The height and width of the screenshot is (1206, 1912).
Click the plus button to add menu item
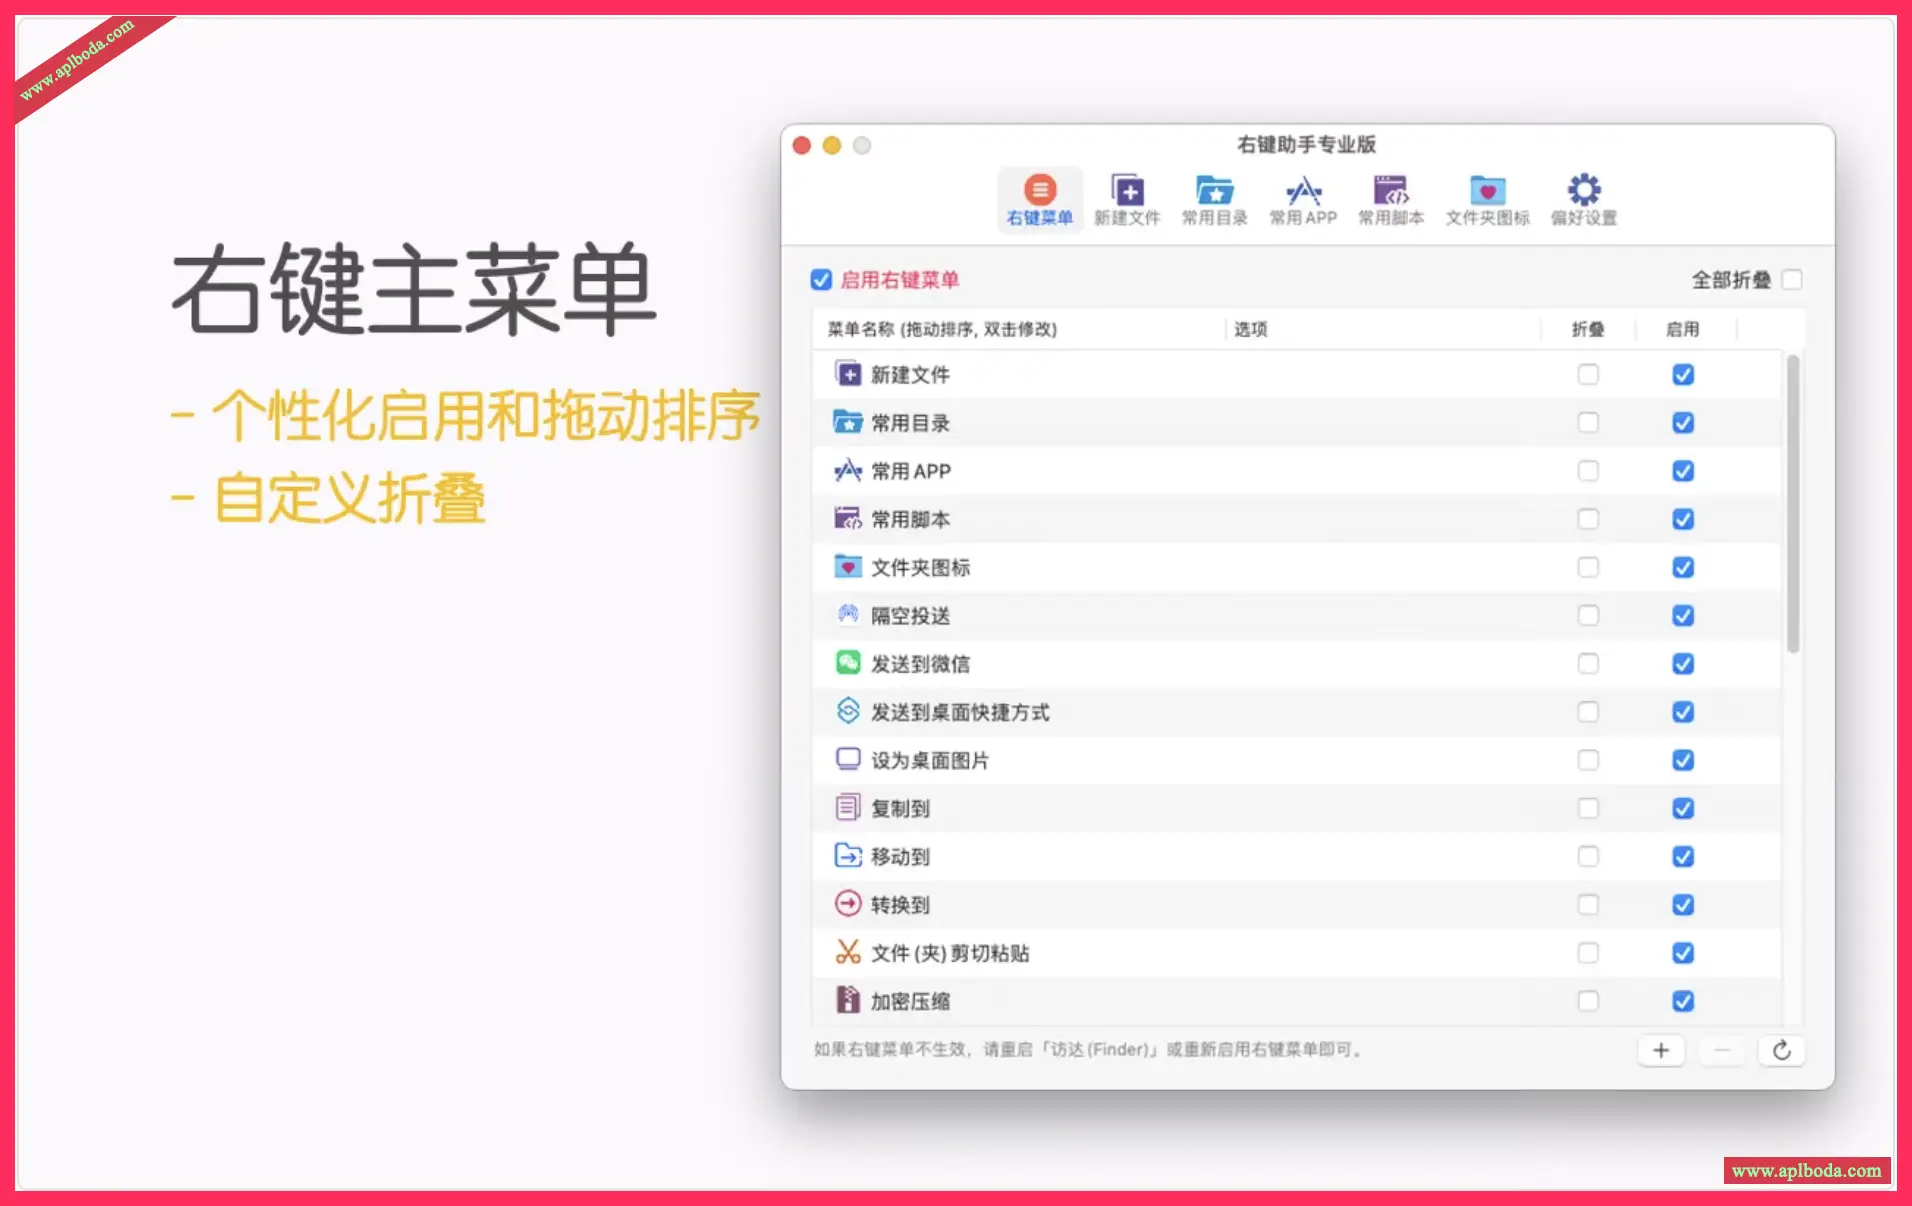point(1661,1050)
